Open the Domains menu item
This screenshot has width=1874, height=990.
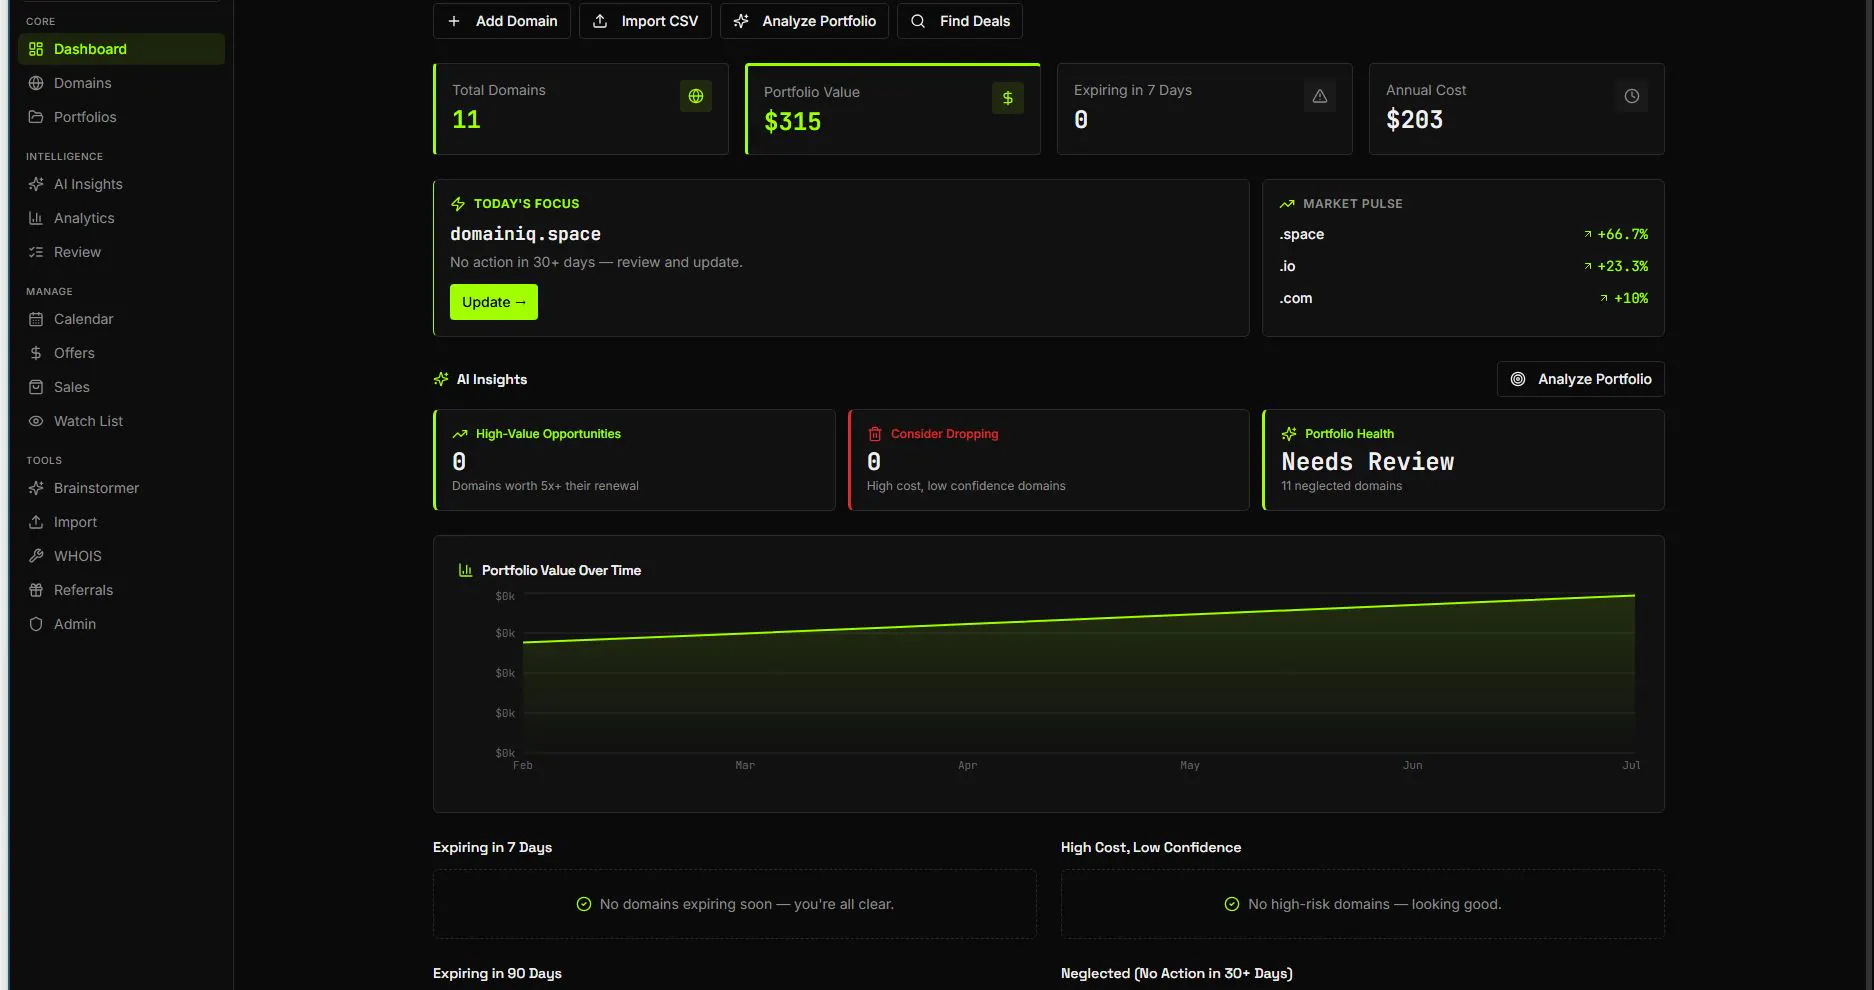(x=121, y=83)
